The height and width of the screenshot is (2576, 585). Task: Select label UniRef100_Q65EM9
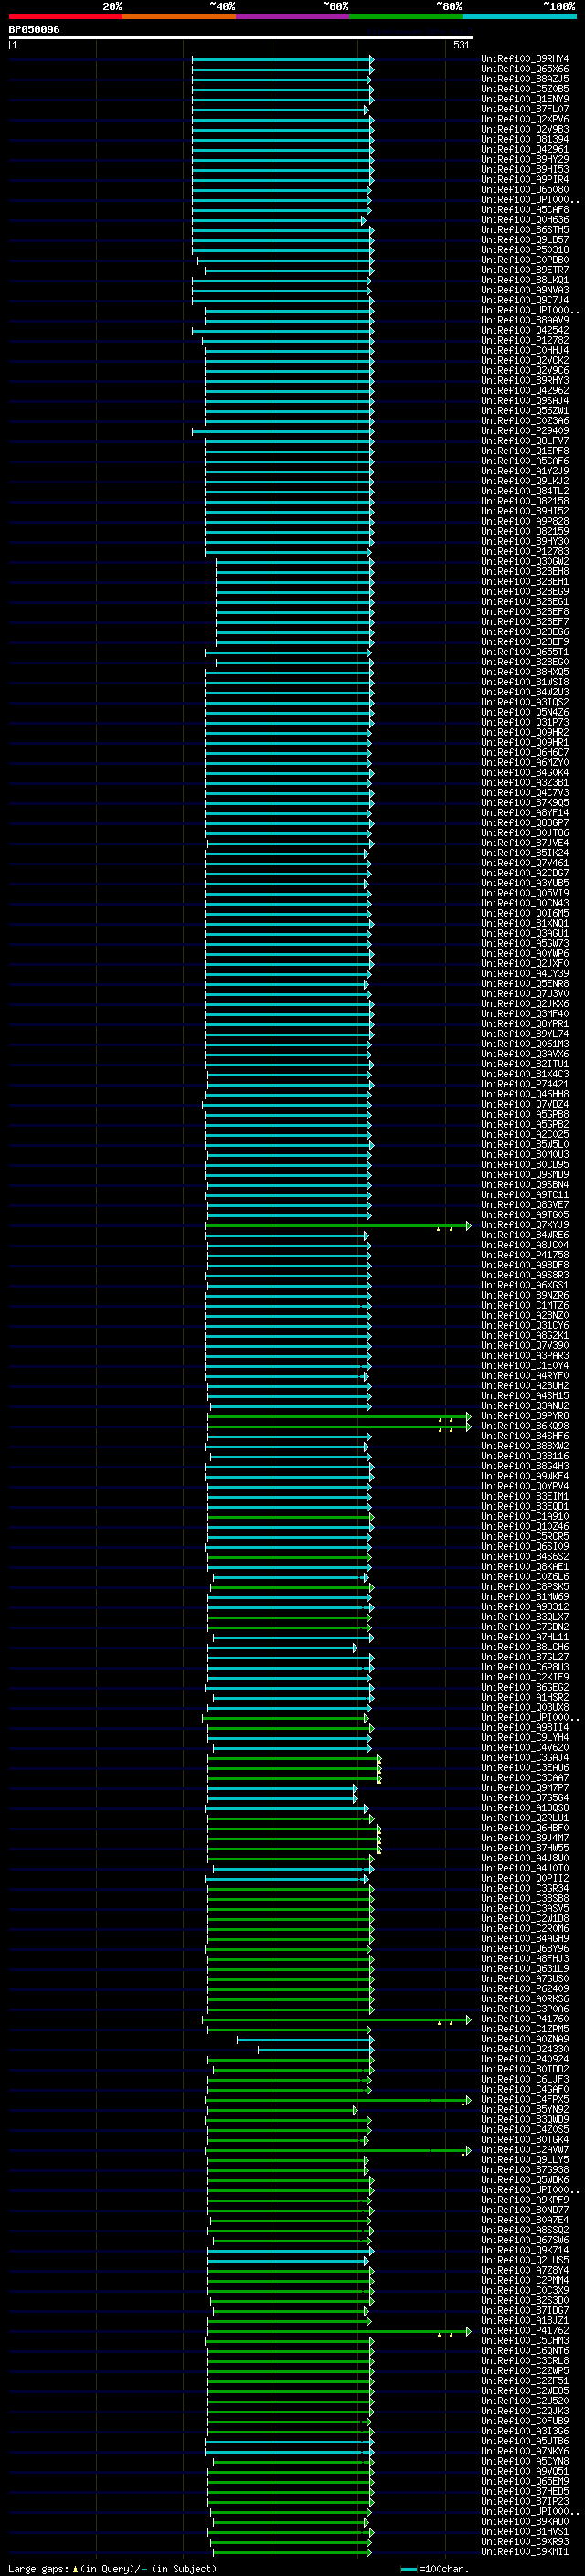pos(525,2481)
